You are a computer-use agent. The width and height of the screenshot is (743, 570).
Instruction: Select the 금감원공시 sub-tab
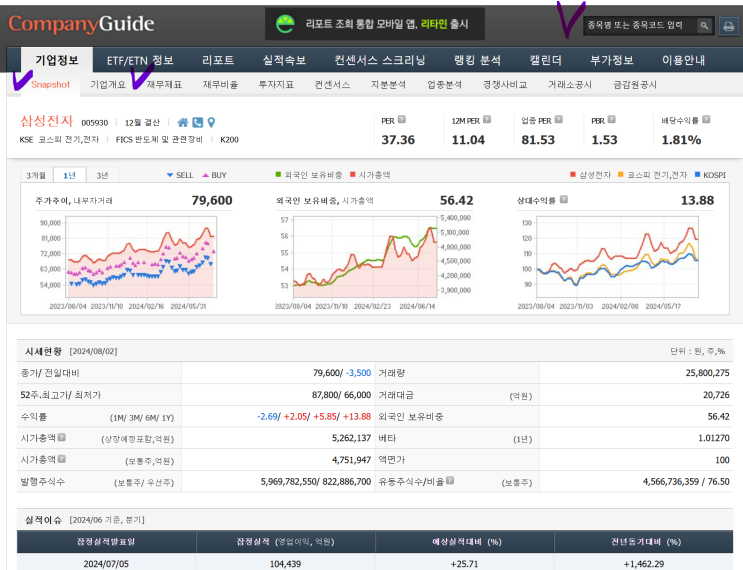click(x=635, y=85)
